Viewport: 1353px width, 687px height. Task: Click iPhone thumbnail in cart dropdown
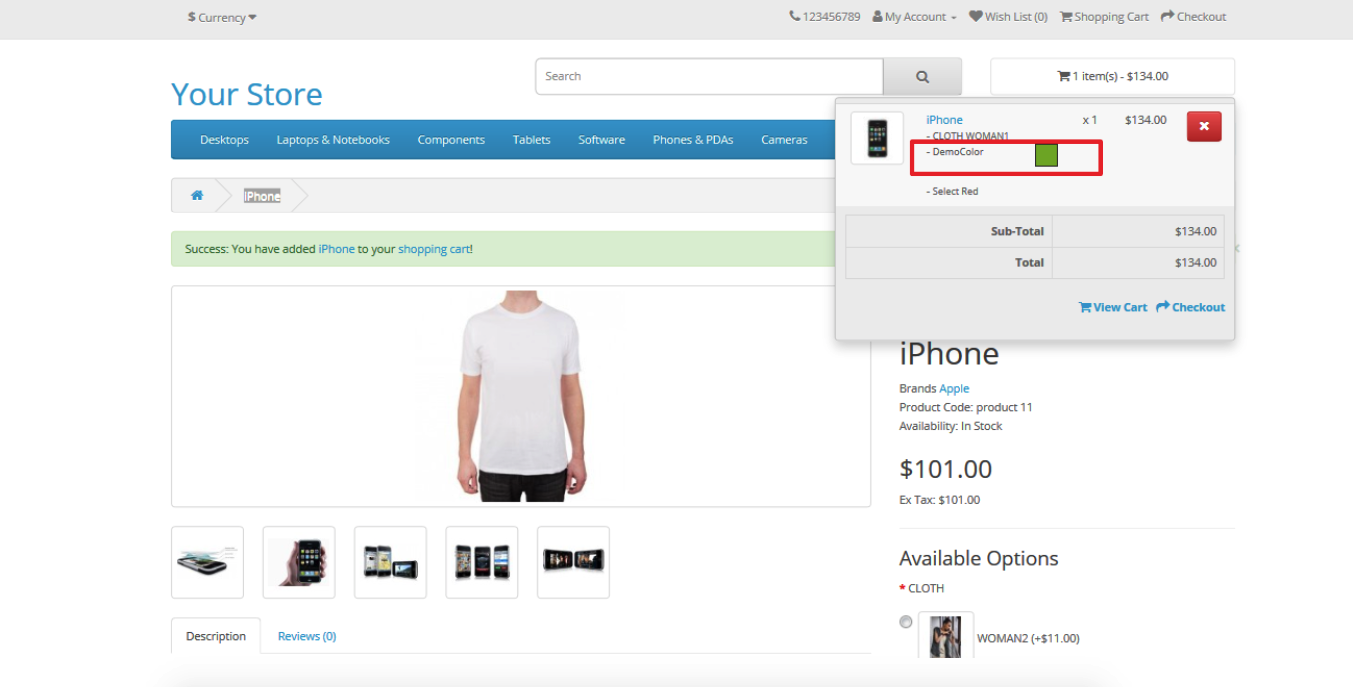(877, 138)
